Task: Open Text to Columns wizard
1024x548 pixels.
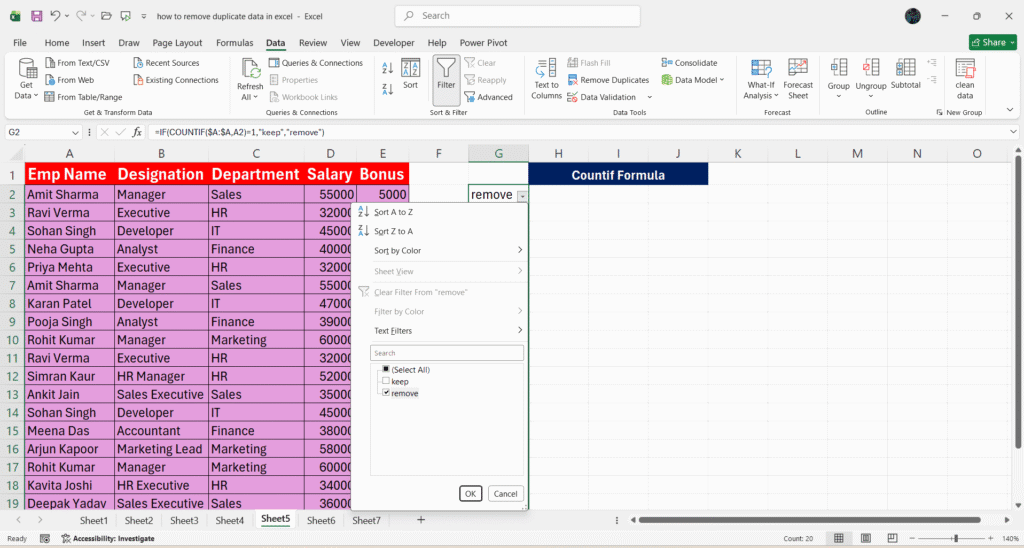Action: tap(546, 79)
